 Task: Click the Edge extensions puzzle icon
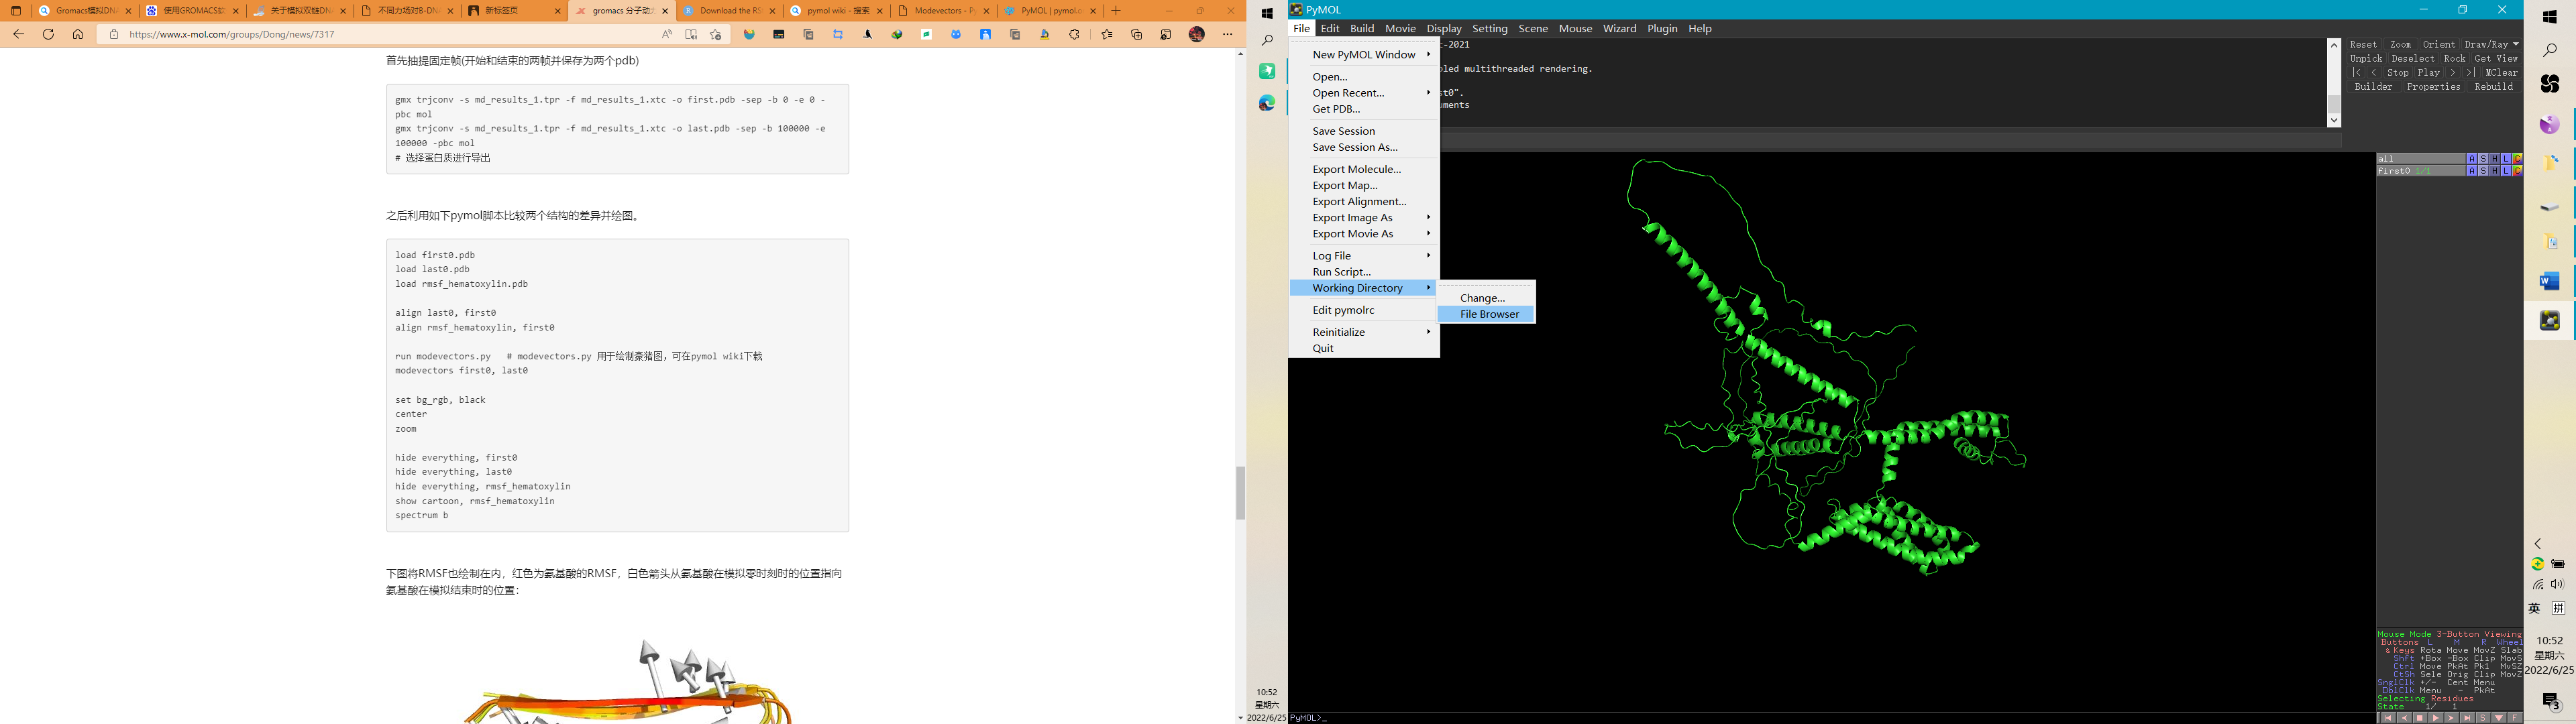click(x=1074, y=34)
